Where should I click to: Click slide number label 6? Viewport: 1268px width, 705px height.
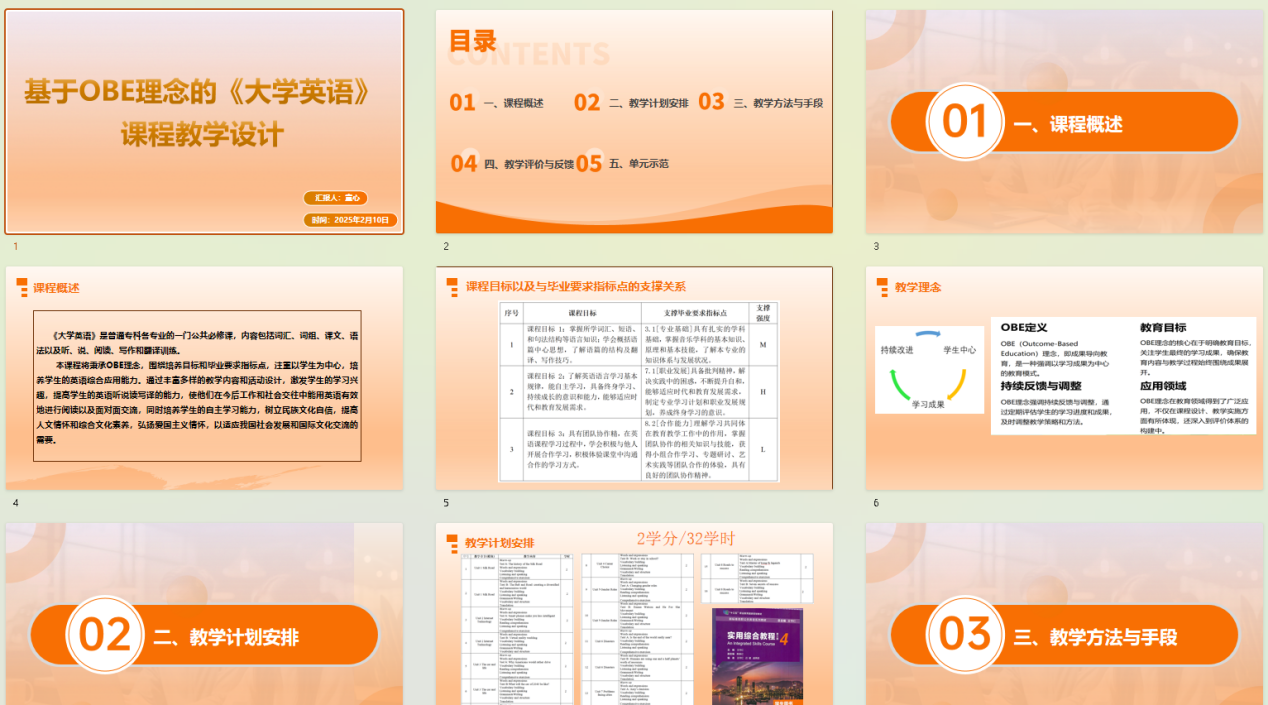876,503
